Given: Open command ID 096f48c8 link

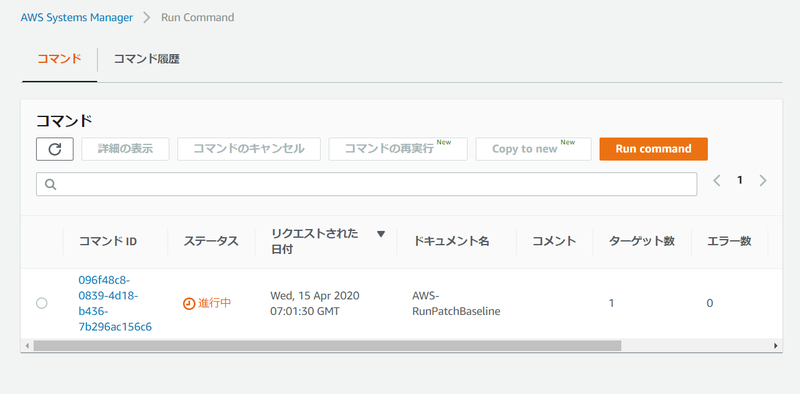Looking at the screenshot, I should pos(115,303).
